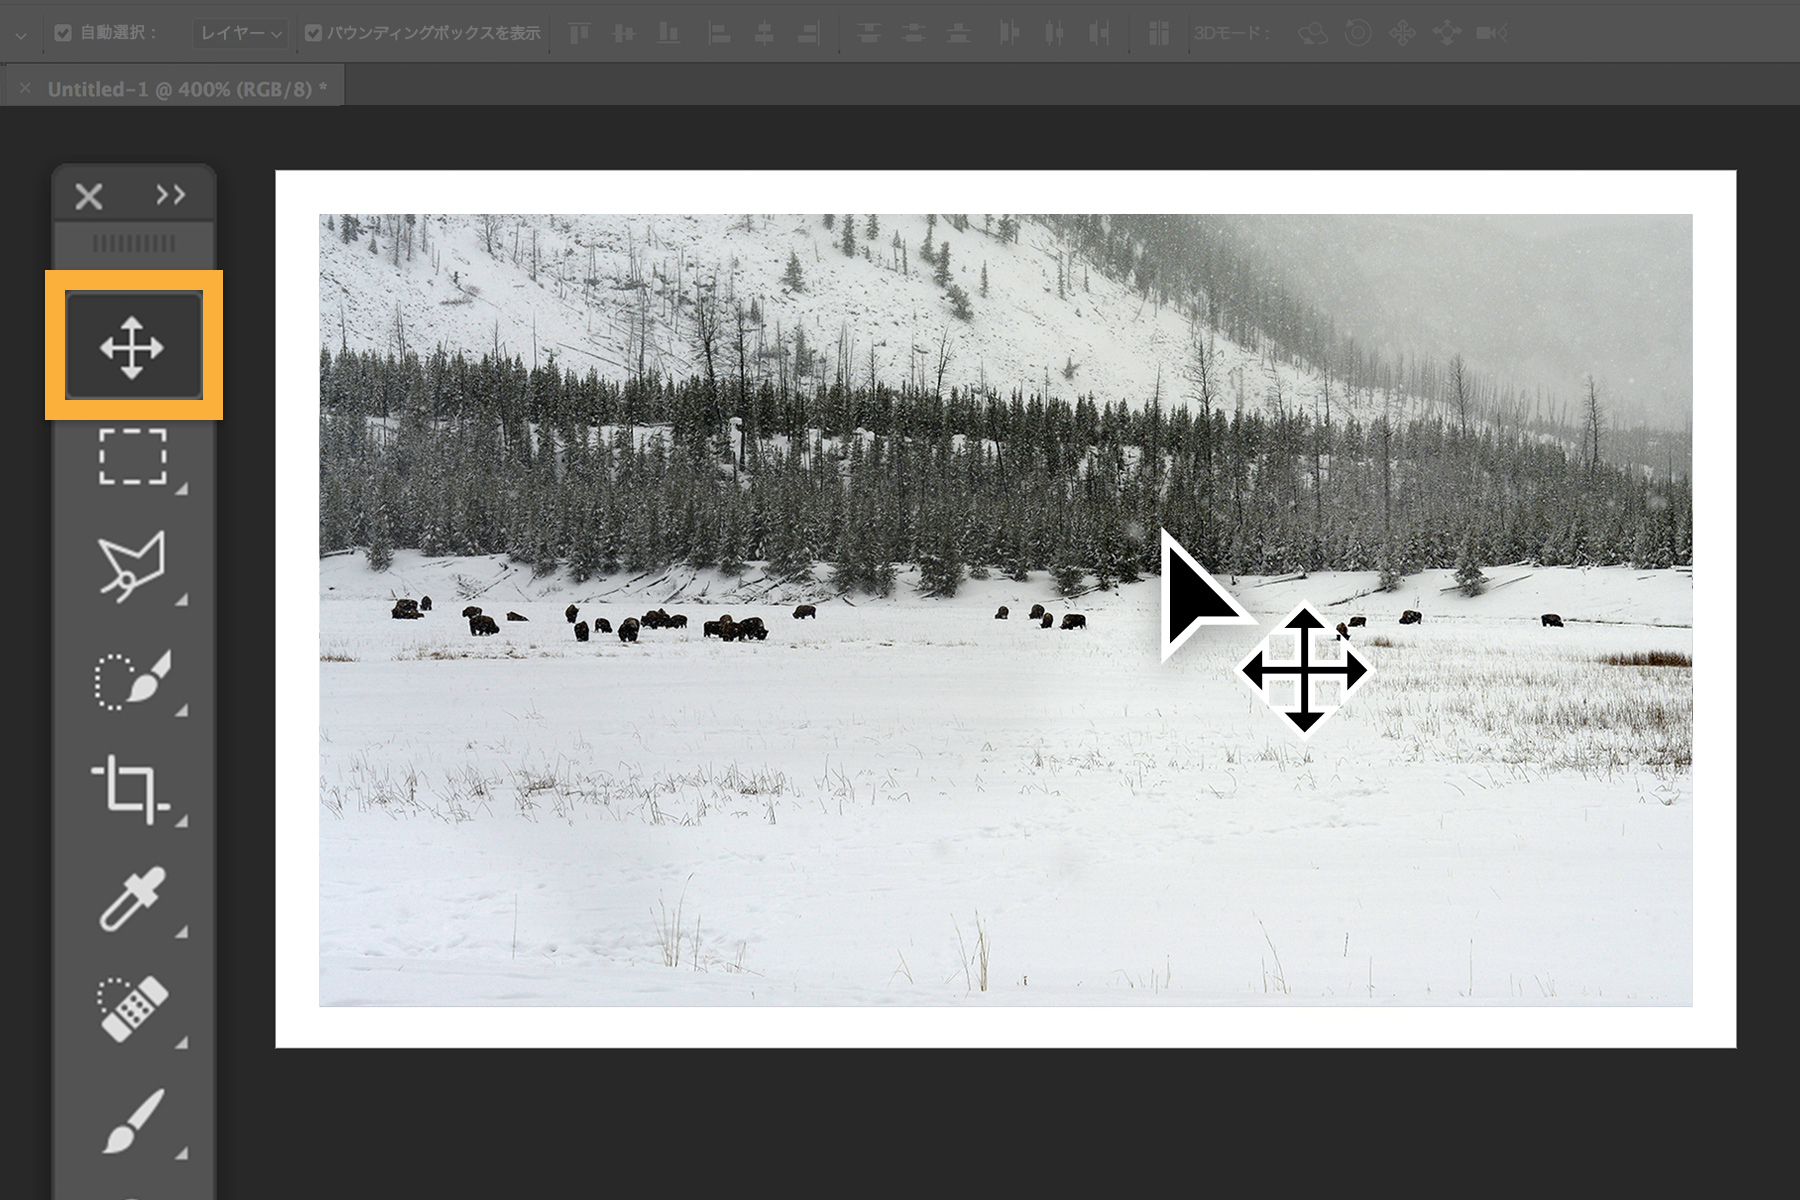Toggle the 自動選択 checkbox
Viewport: 1800px width, 1200px height.
pos(63,33)
